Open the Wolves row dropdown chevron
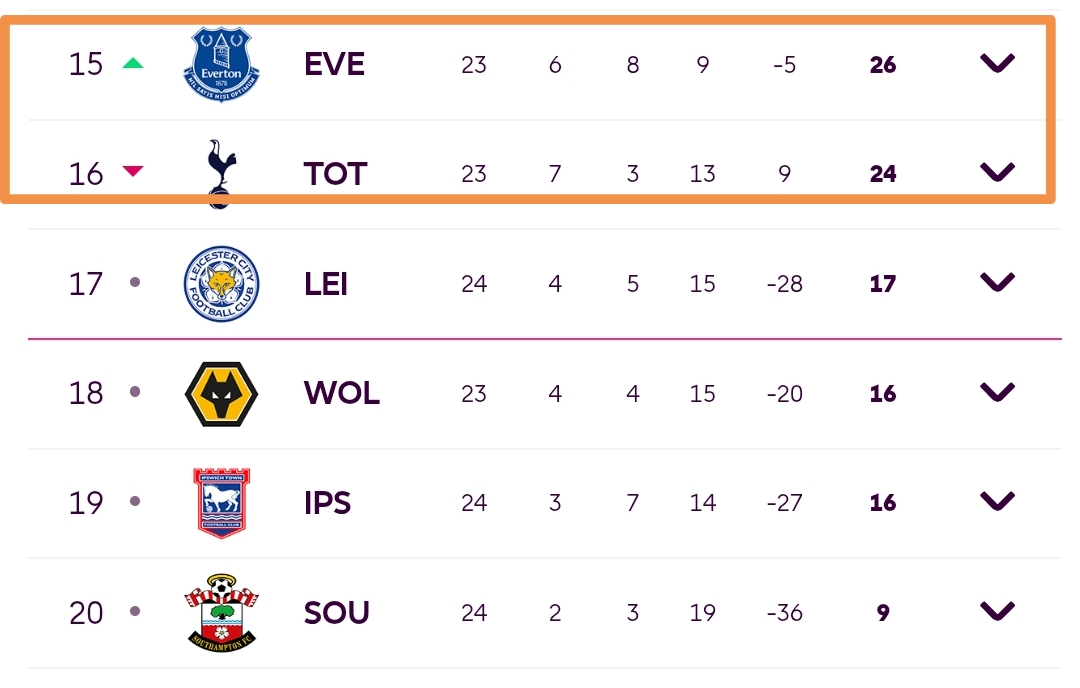1080x688 pixels. point(997,392)
